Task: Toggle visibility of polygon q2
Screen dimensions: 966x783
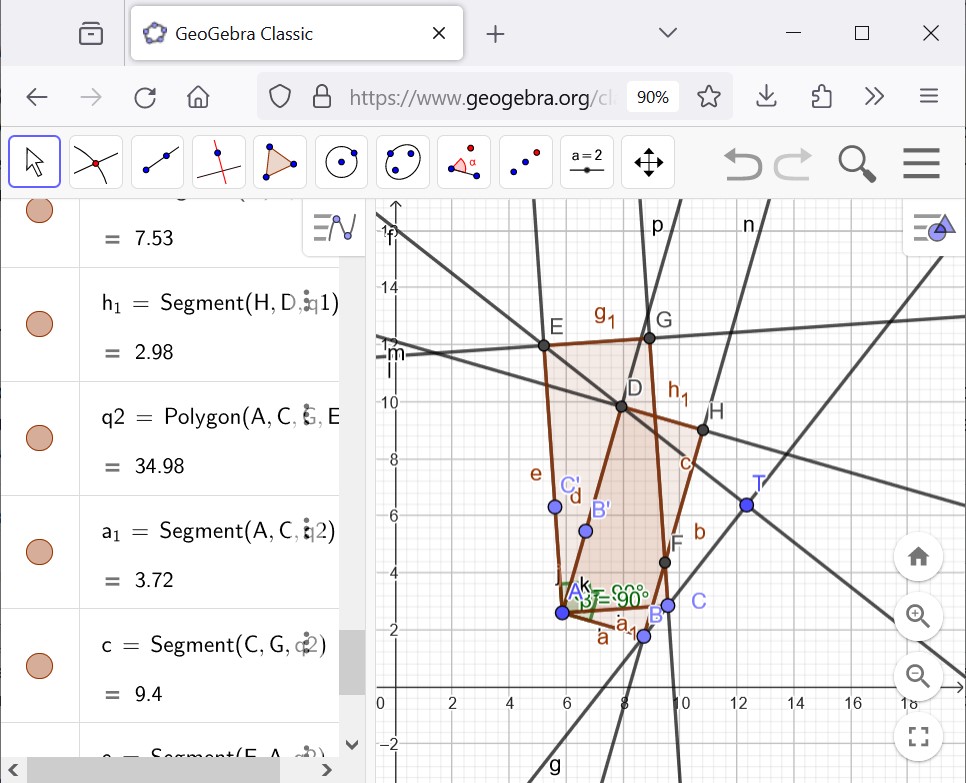Action: coord(39,437)
